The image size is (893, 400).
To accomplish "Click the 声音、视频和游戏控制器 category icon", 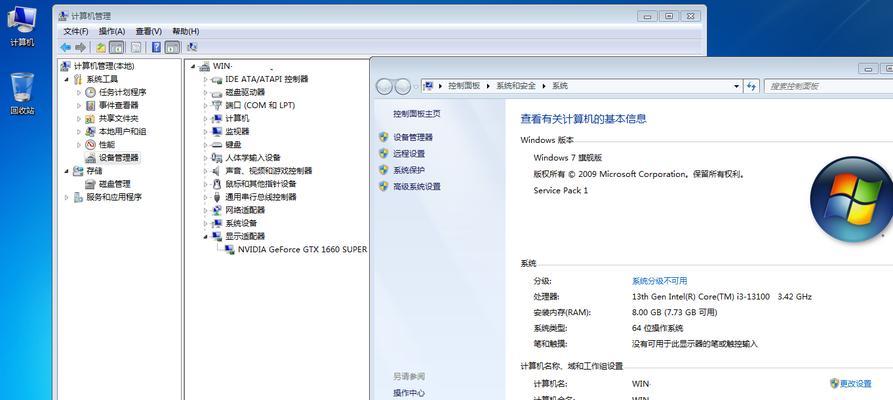I will [x=216, y=171].
